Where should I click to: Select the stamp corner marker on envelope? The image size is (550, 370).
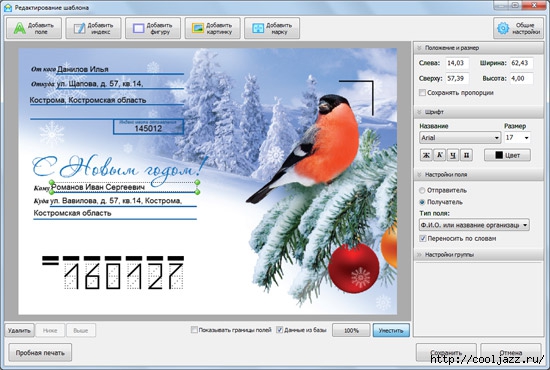pos(356,97)
